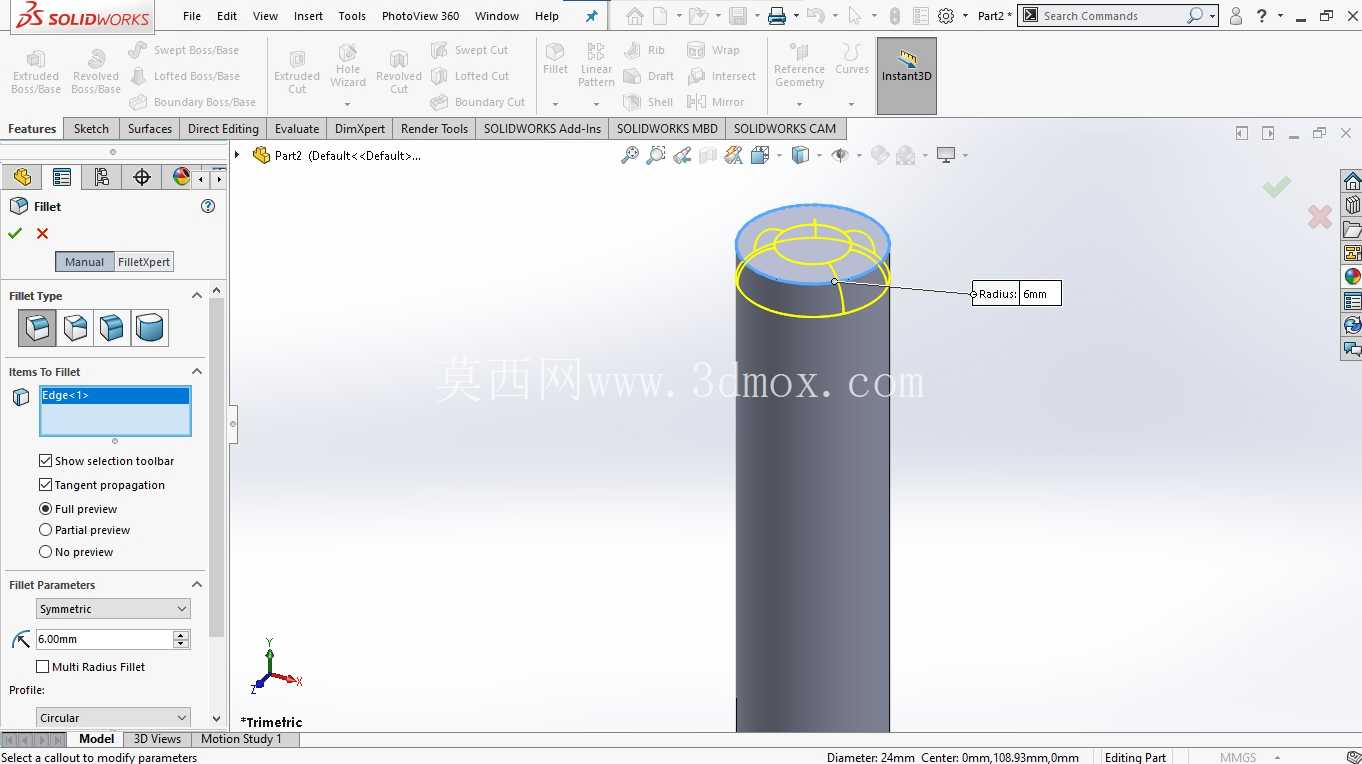Select Variable Size Fillet type icon
The width and height of the screenshot is (1362, 764).
click(75, 328)
